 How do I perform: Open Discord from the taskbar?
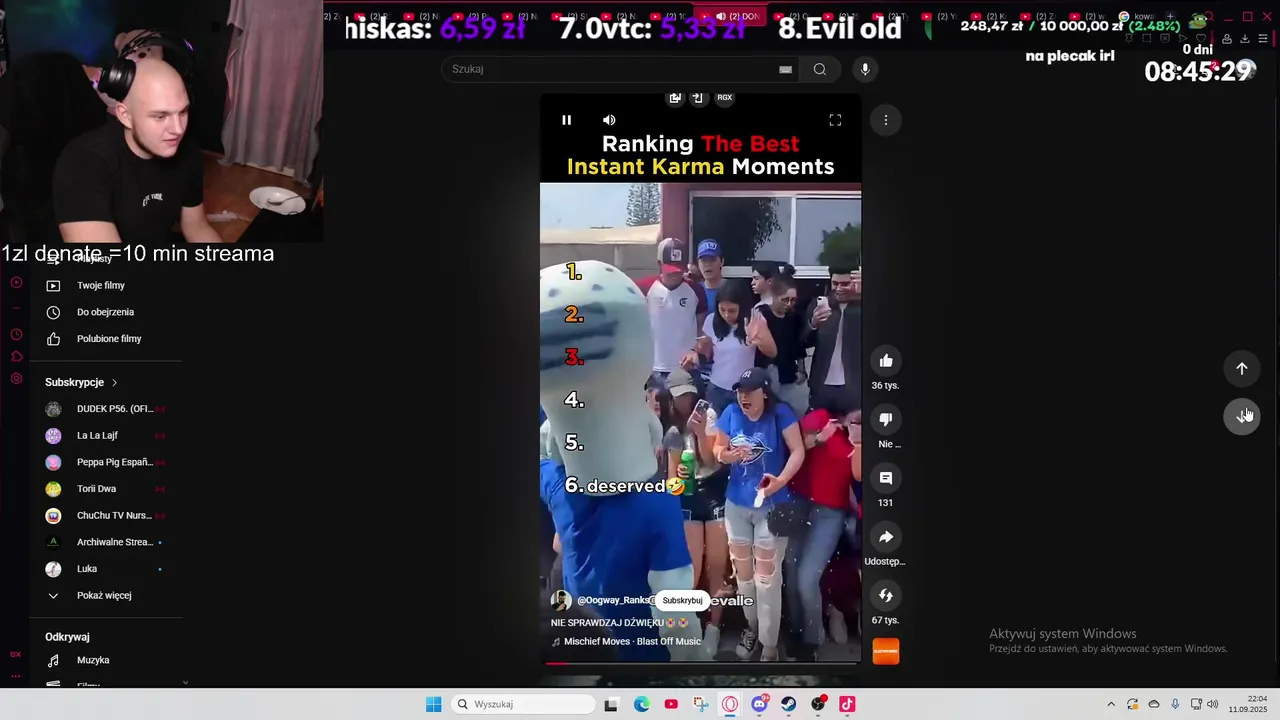point(759,704)
